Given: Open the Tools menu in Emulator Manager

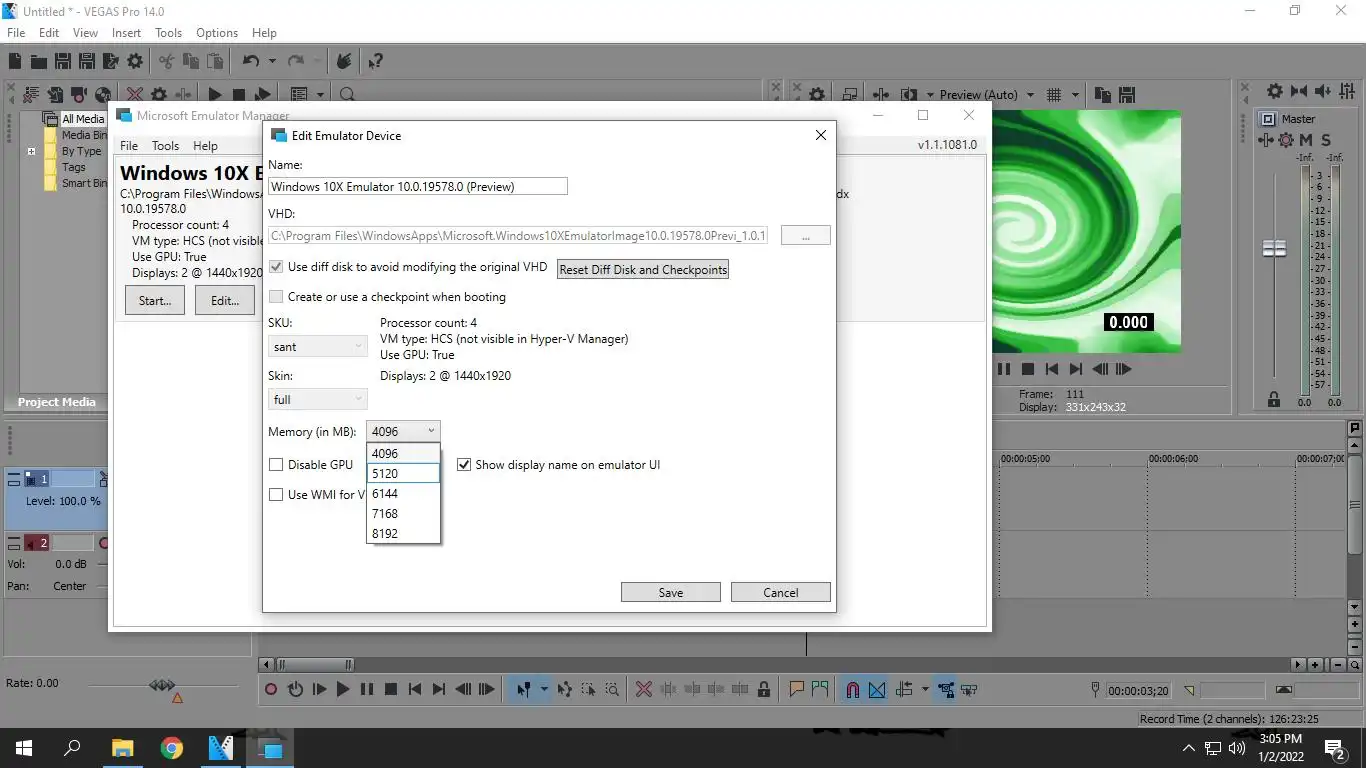Looking at the screenshot, I should (165, 146).
